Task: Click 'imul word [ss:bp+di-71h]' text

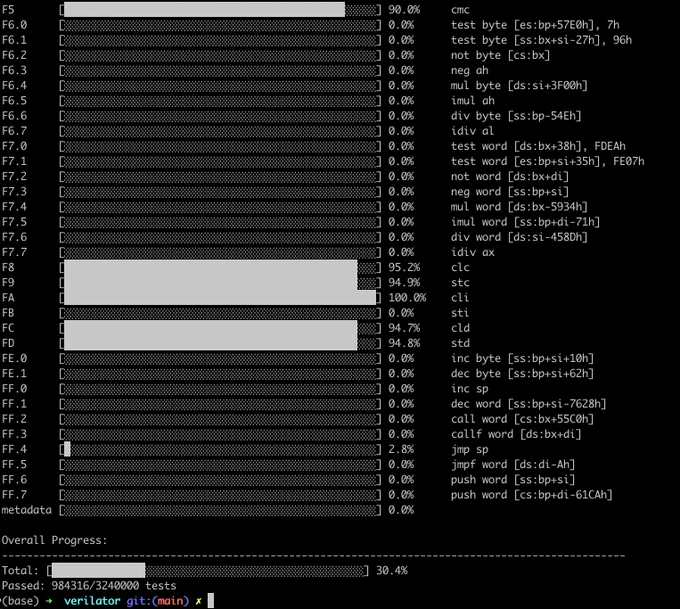Action: click(526, 222)
